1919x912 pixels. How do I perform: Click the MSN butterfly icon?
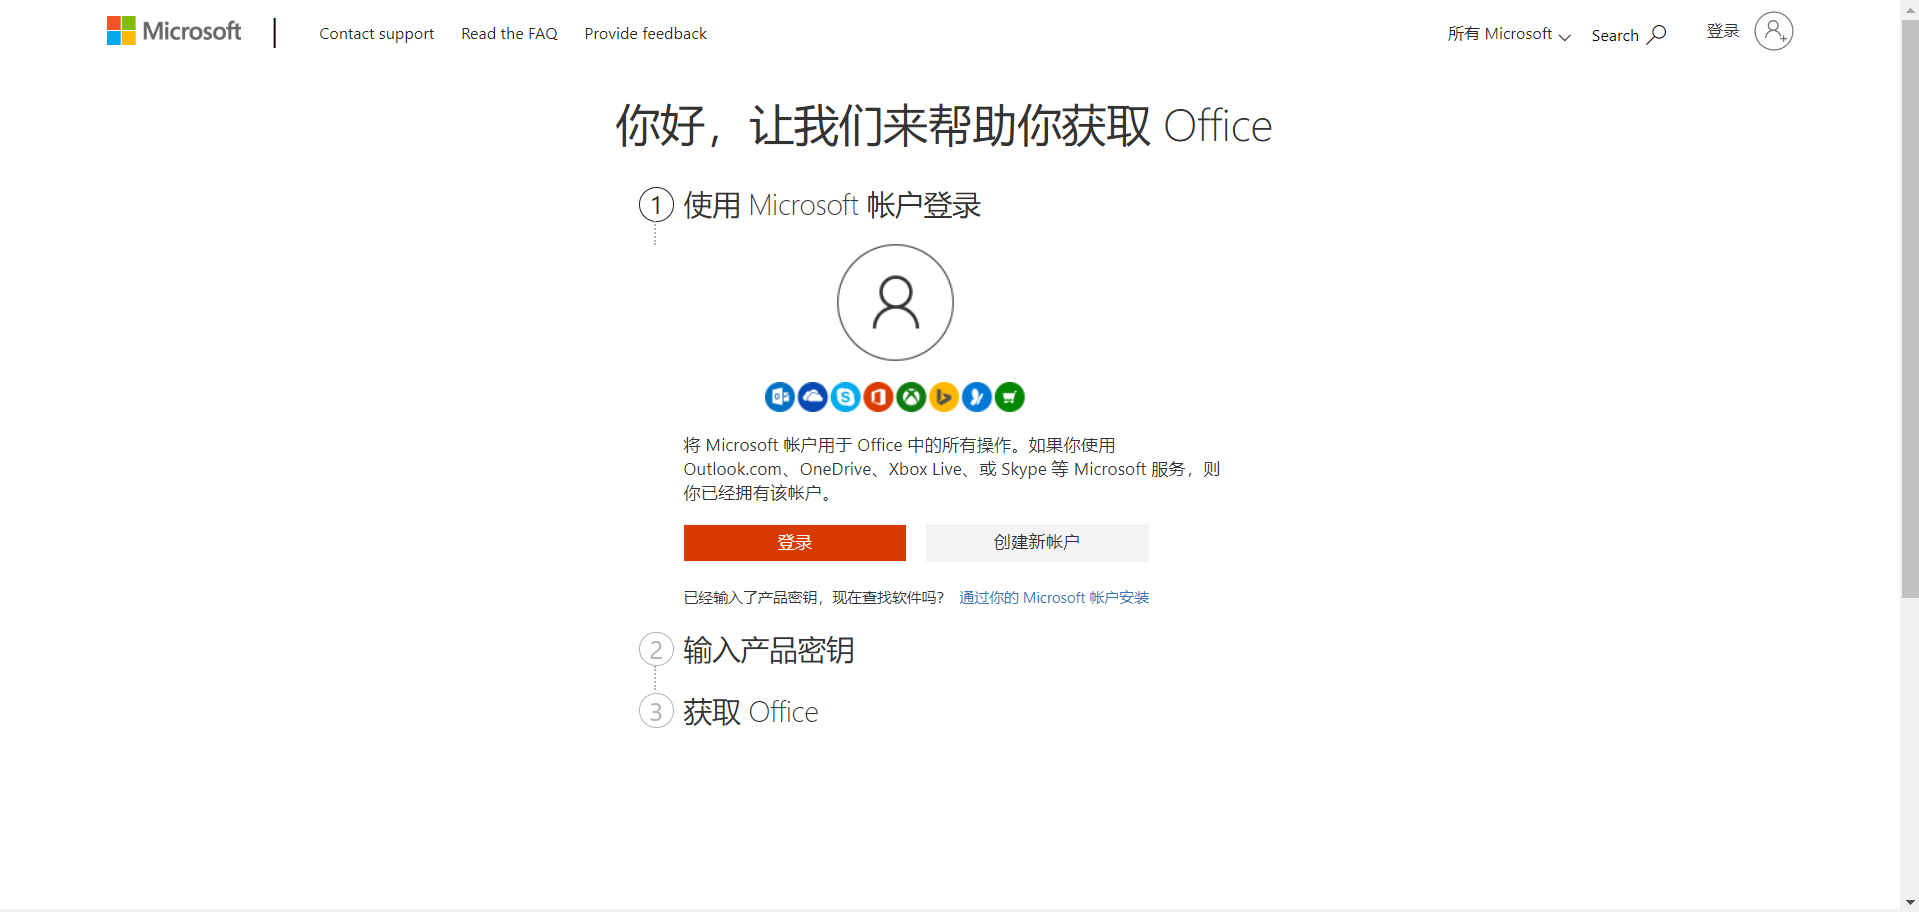pos(977,397)
